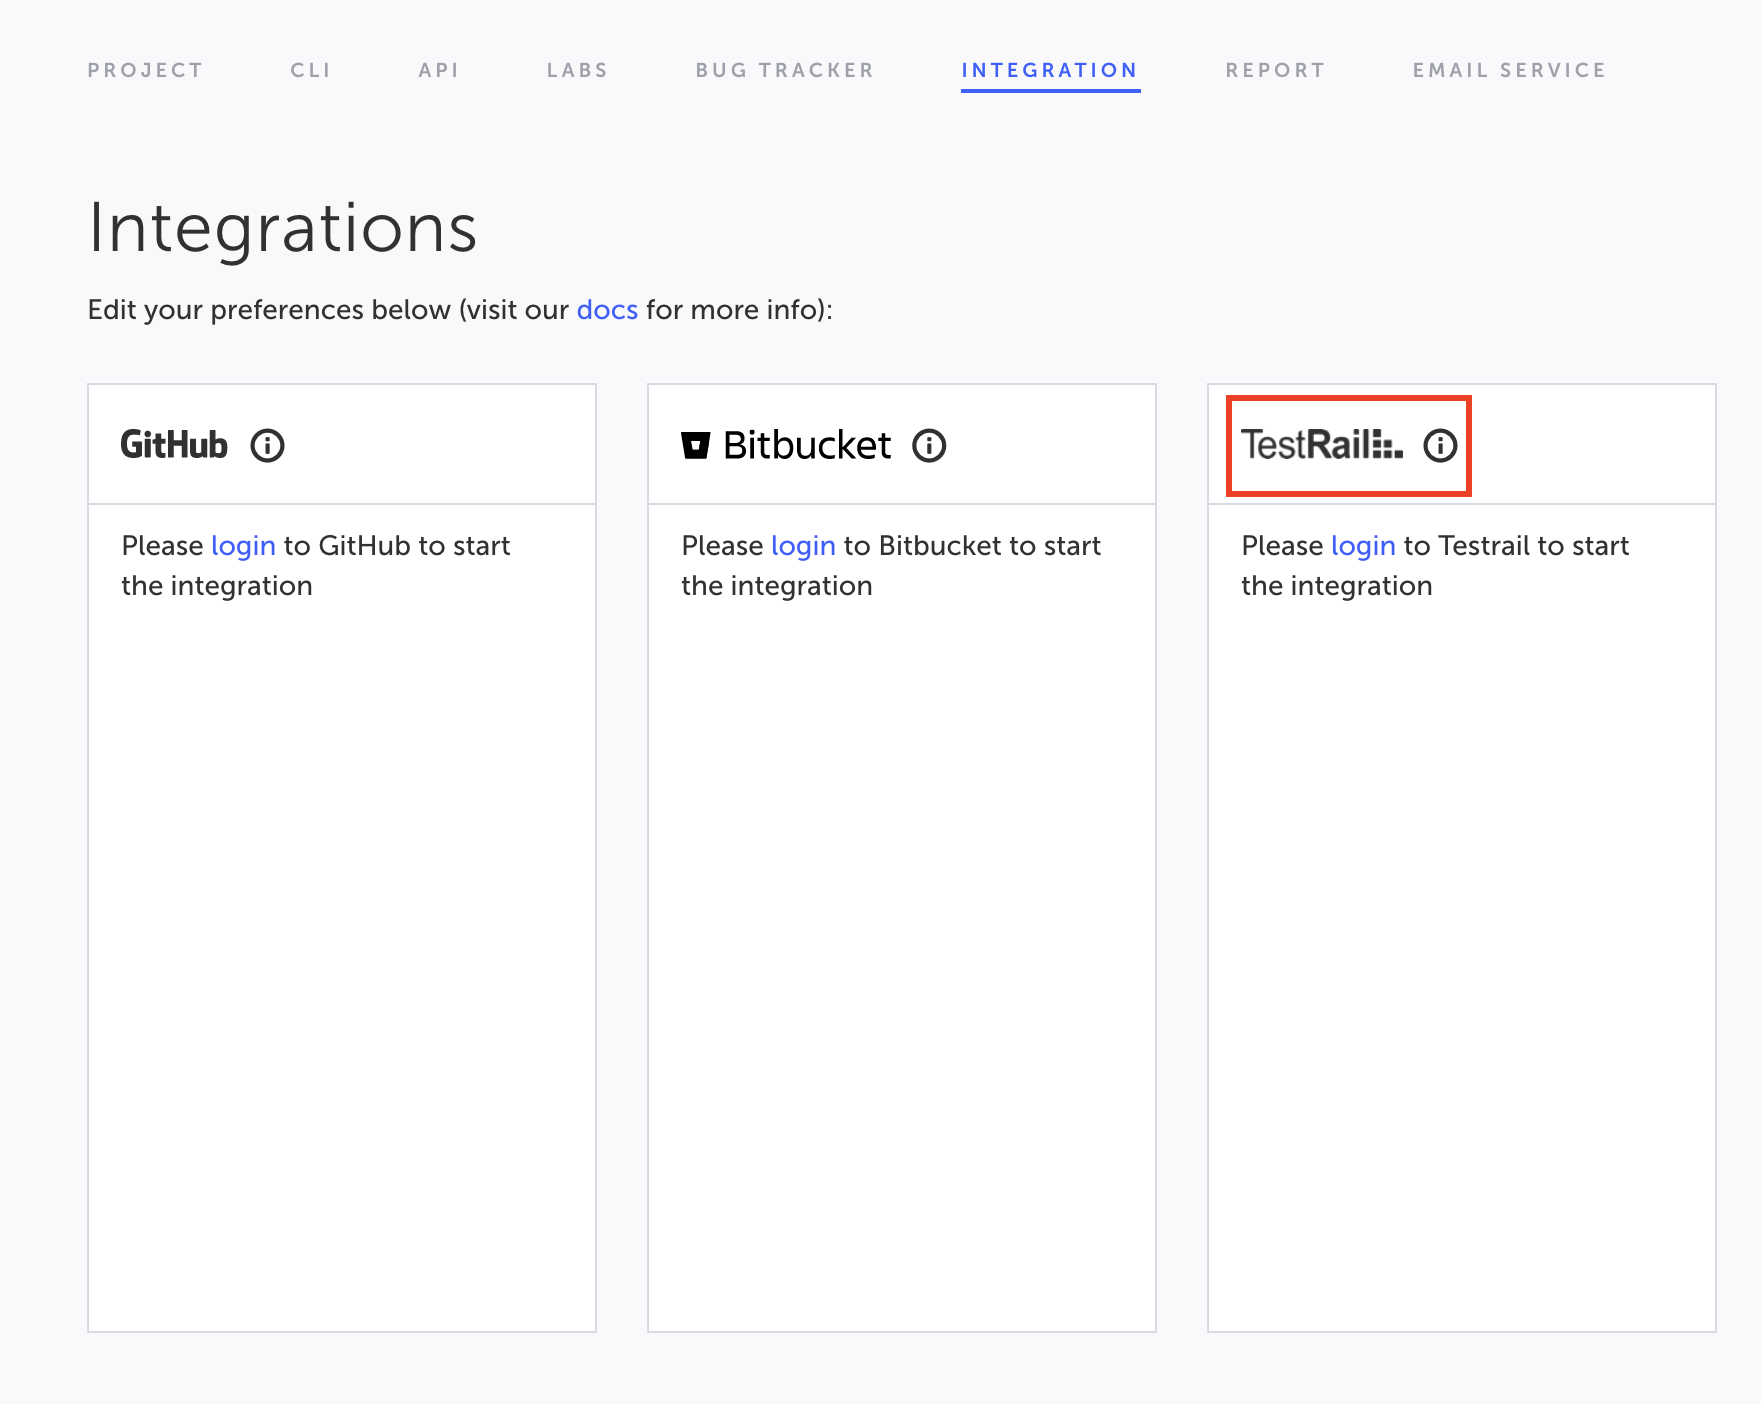Go to the API tab
The height and width of the screenshot is (1404, 1761).
tap(438, 70)
